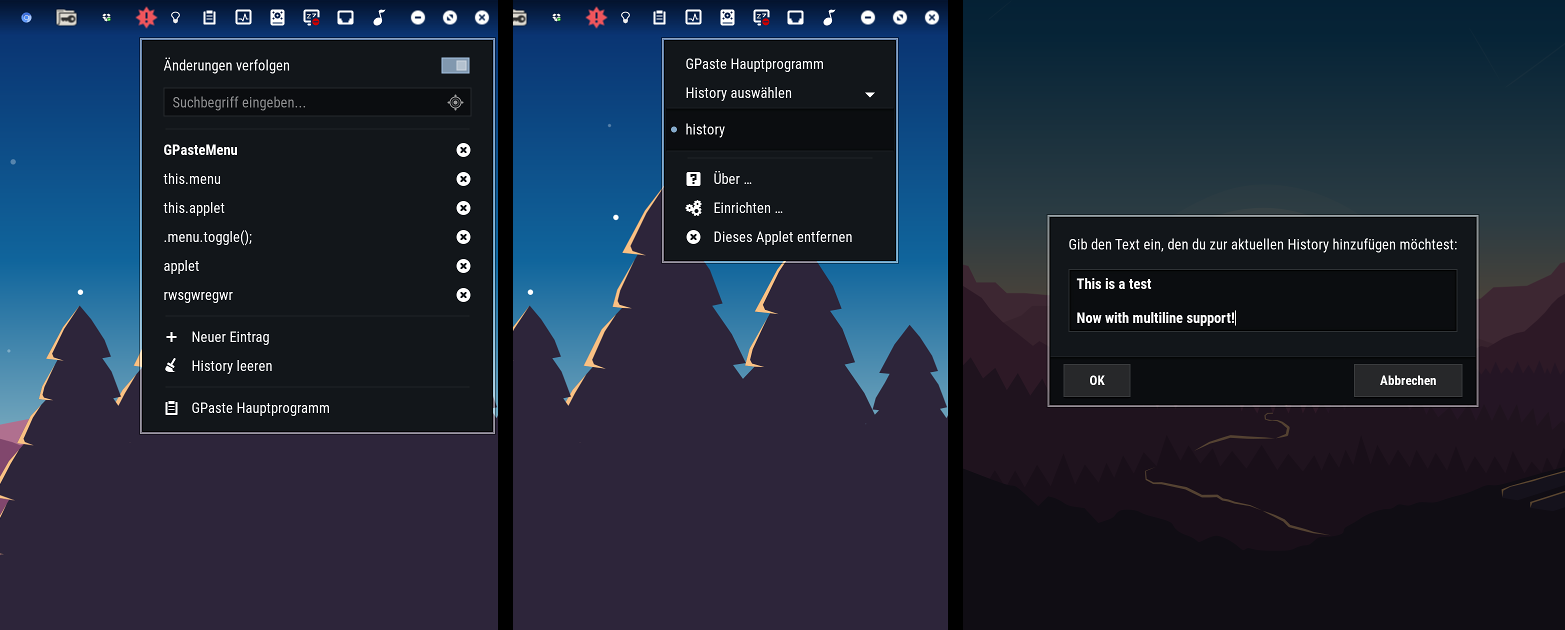Open the system monitor graph icon in left panel

point(243,17)
